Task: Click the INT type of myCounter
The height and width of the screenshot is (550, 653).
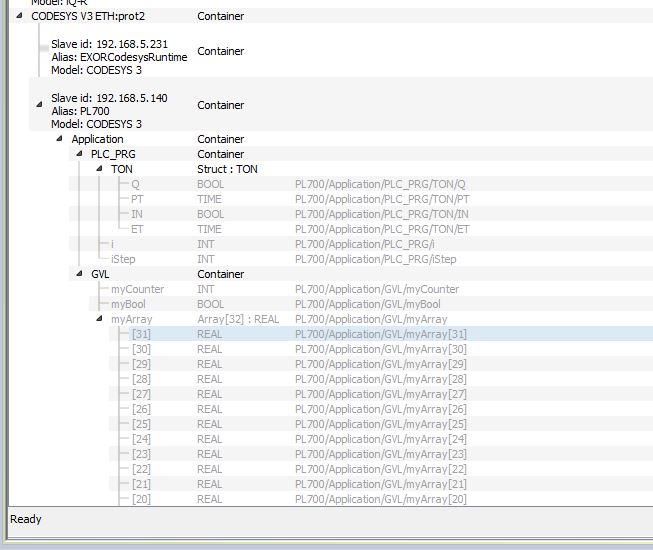Action: [x=206, y=289]
